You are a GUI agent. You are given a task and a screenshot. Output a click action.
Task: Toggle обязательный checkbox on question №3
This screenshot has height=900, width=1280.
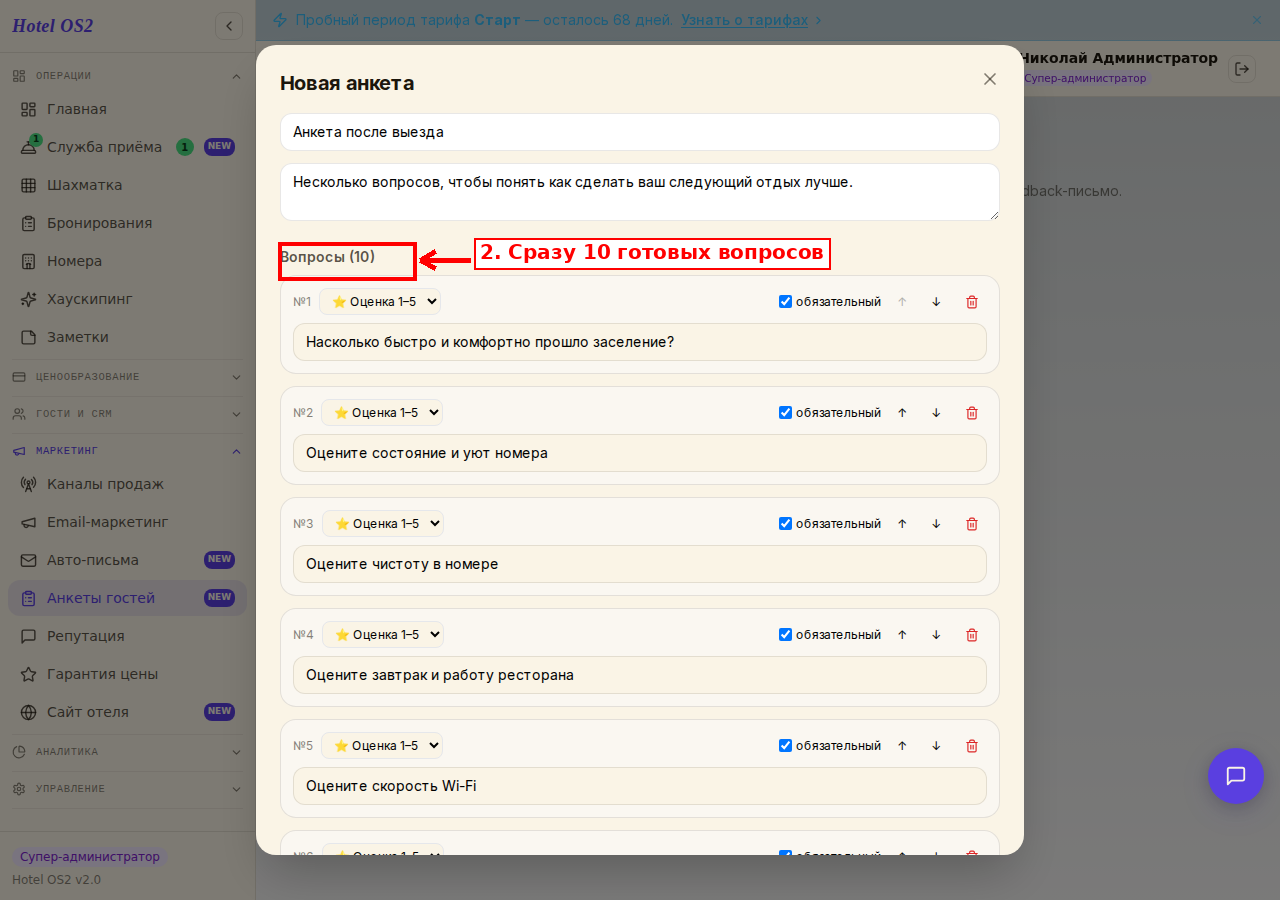click(x=785, y=524)
